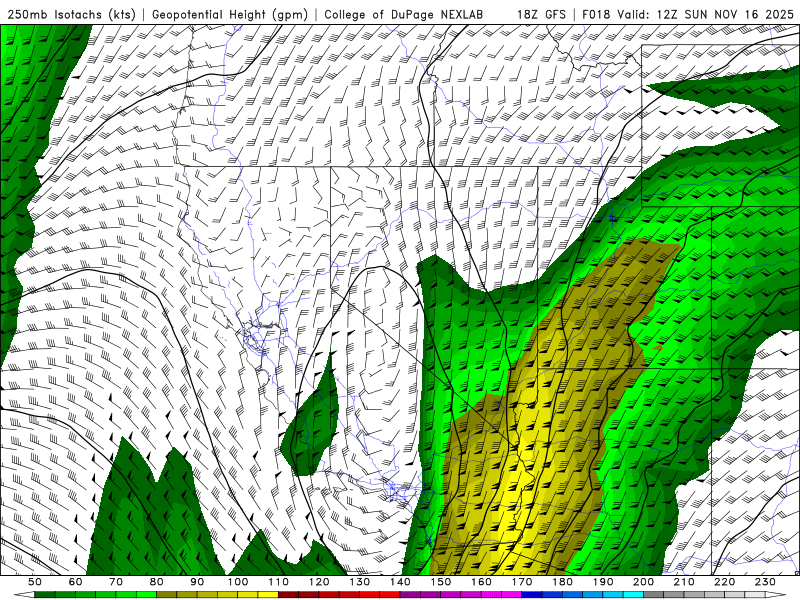The width and height of the screenshot is (800, 600).
Task: Click the '220' label on the color scale
Action: point(724,582)
